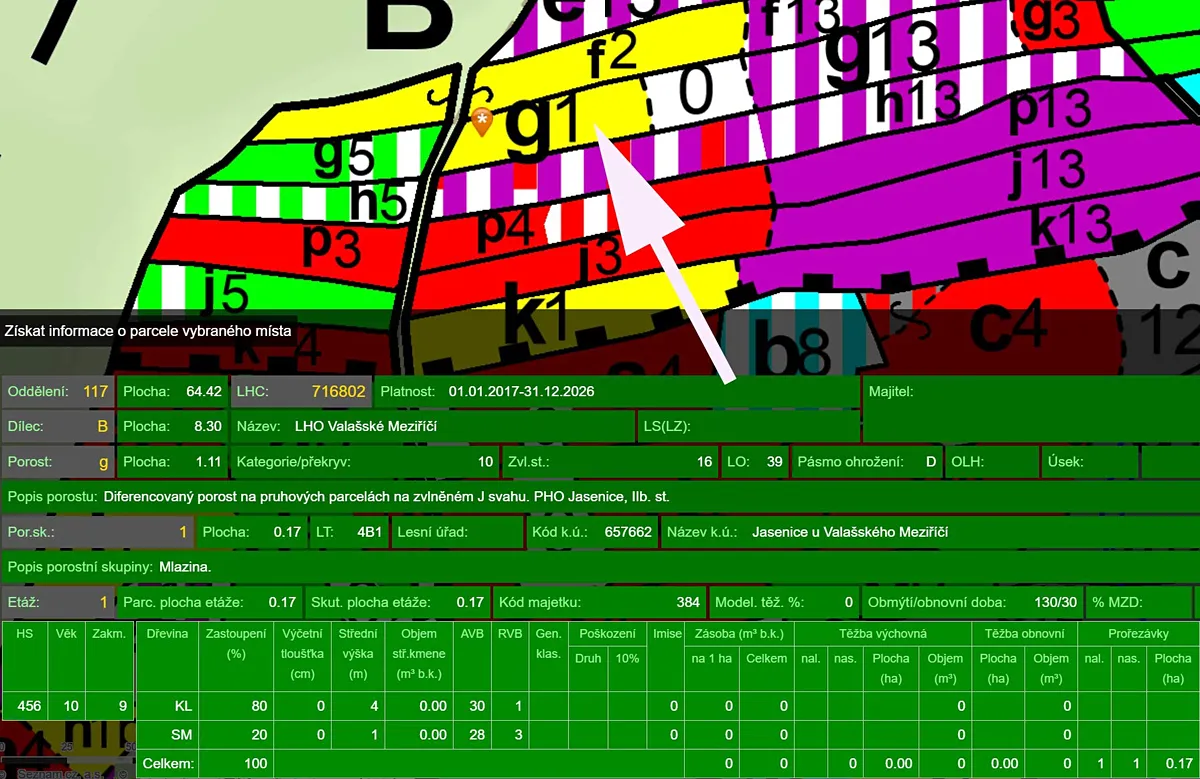Click the 'Celkem:' totals row label

pos(167,765)
